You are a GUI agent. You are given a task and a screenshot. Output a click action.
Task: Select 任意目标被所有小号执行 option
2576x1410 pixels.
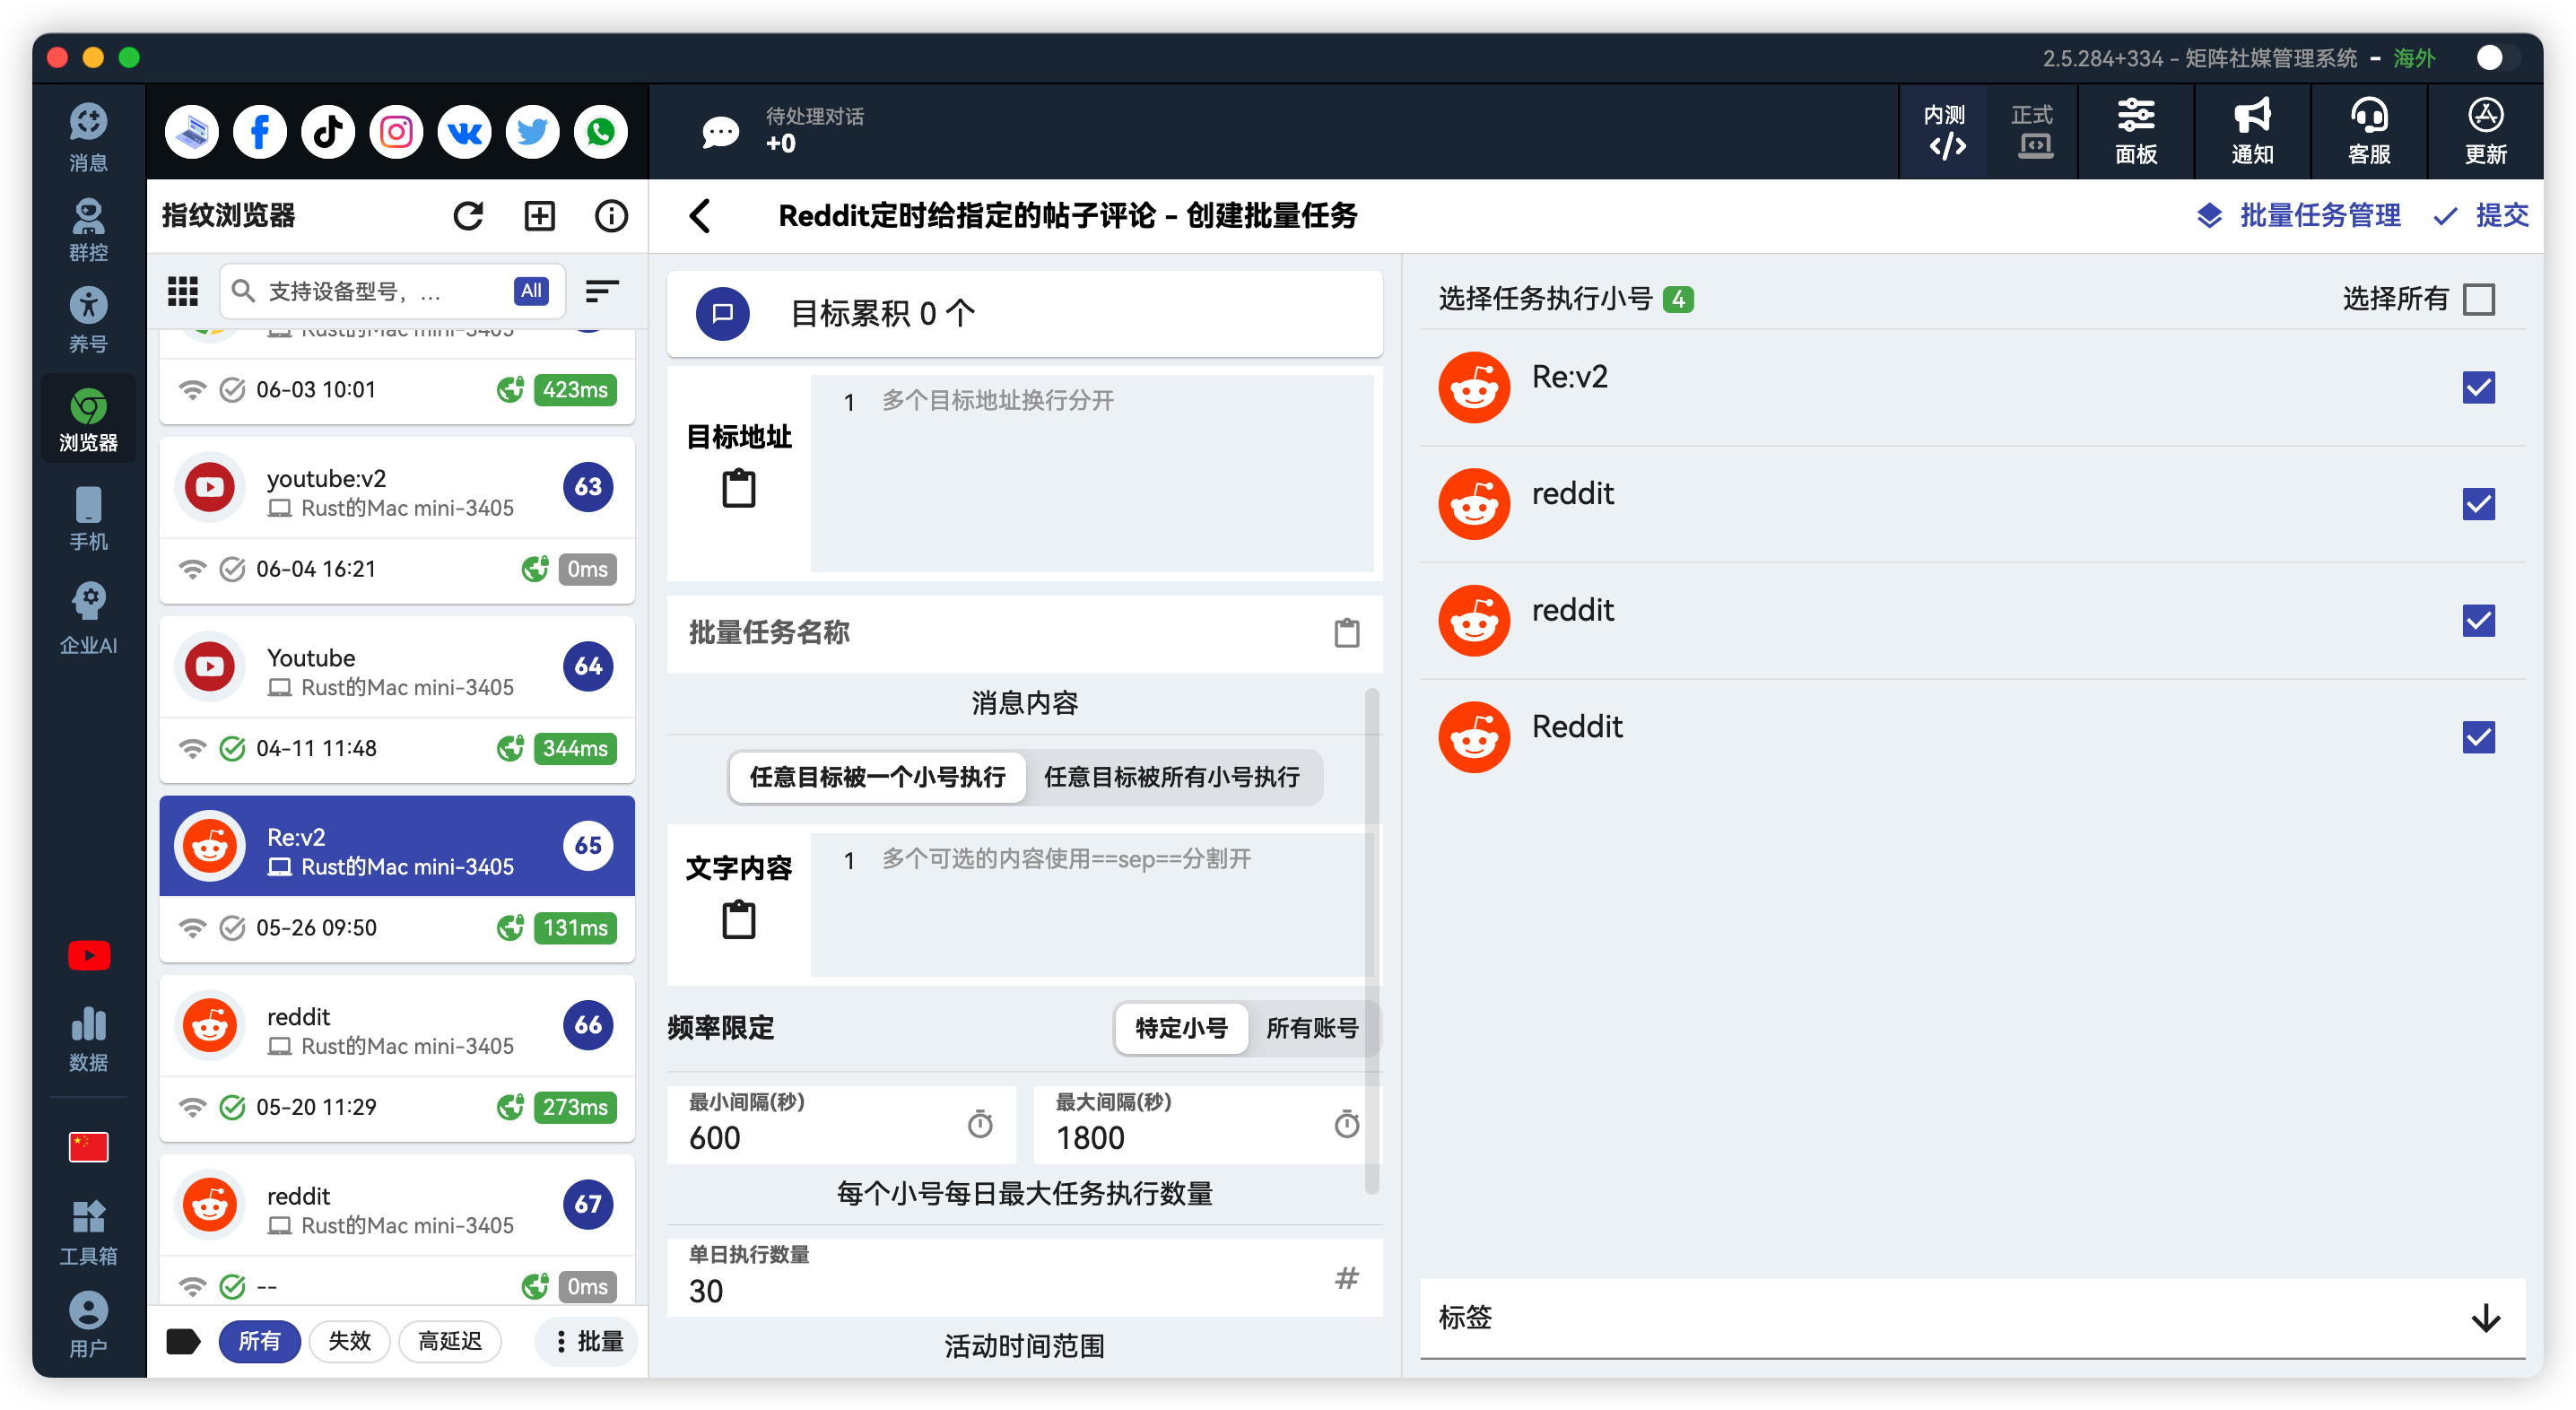click(x=1172, y=777)
